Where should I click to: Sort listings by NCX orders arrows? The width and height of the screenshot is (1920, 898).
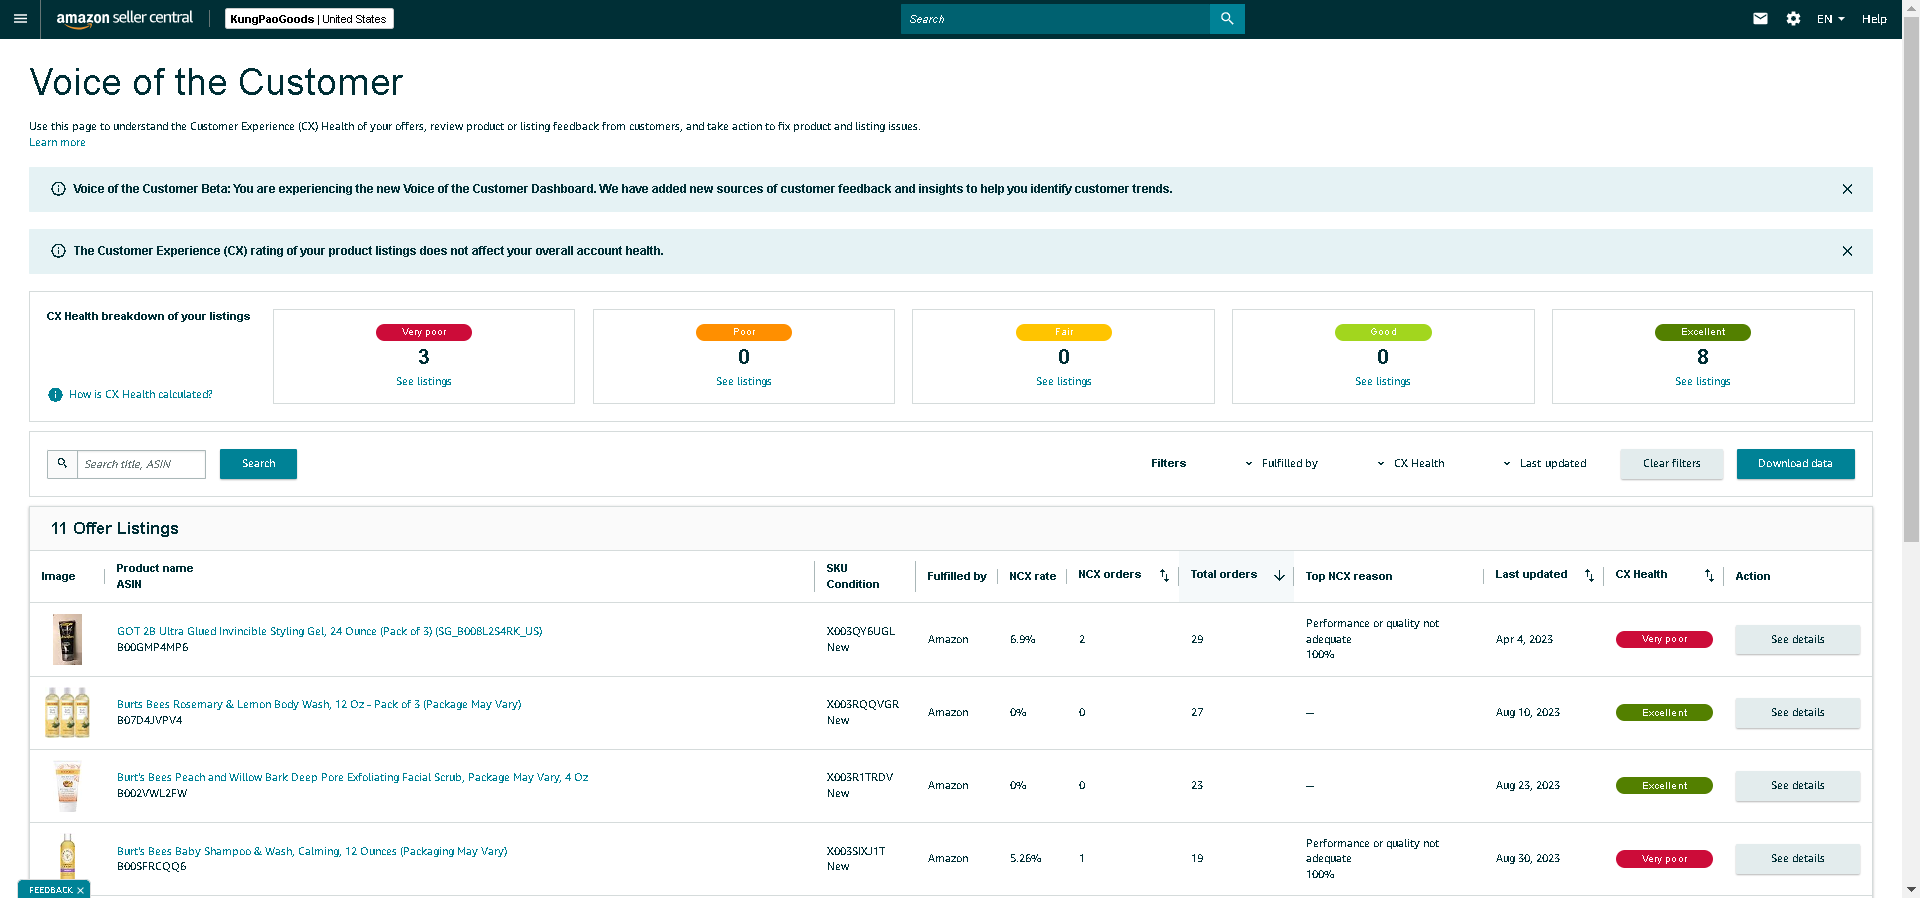[x=1164, y=575]
